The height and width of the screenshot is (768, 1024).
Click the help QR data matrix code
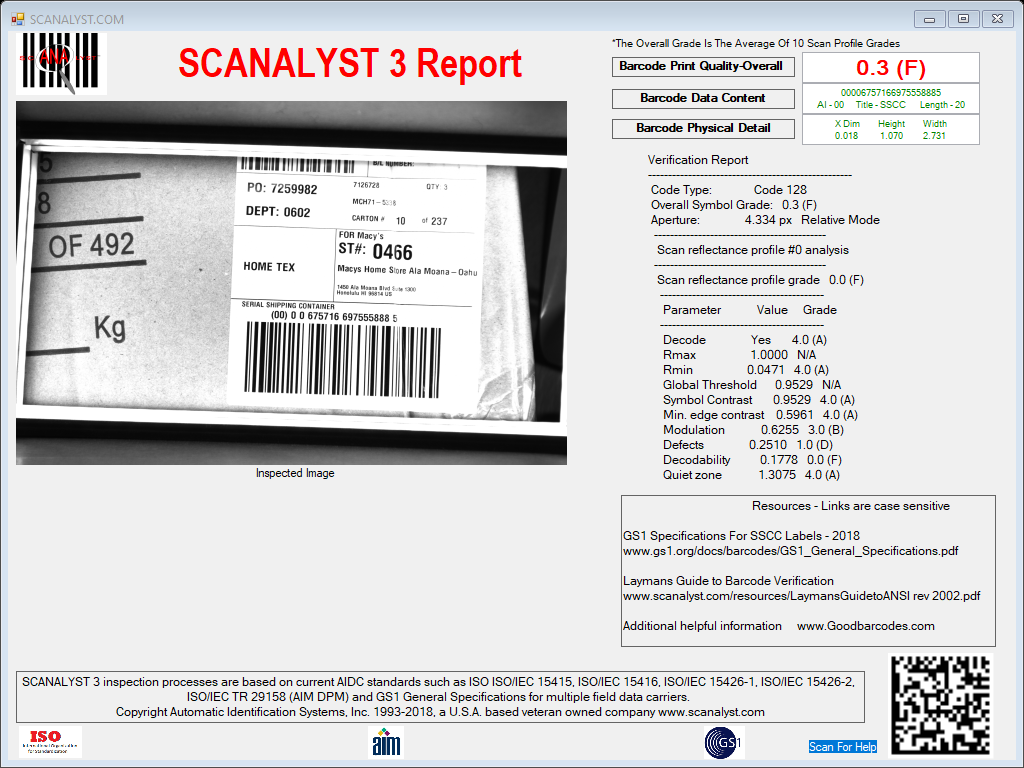(941, 704)
